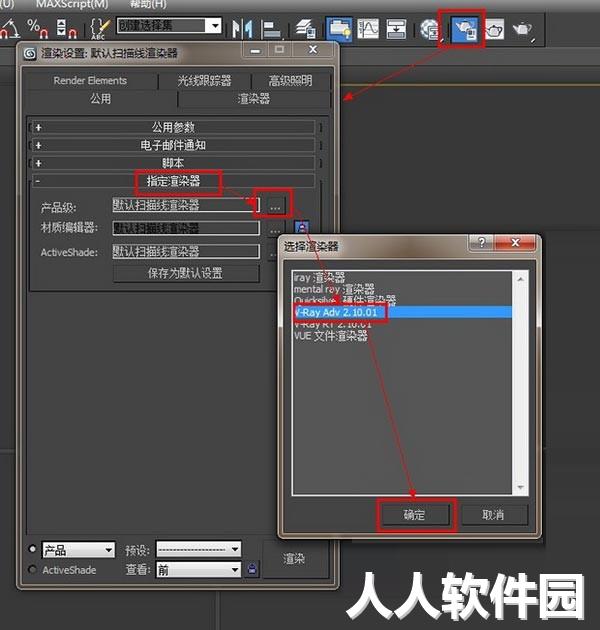Click the help (?) button in 选择渲染器 dialog
Viewport: 600px width, 630px height.
(x=481, y=242)
